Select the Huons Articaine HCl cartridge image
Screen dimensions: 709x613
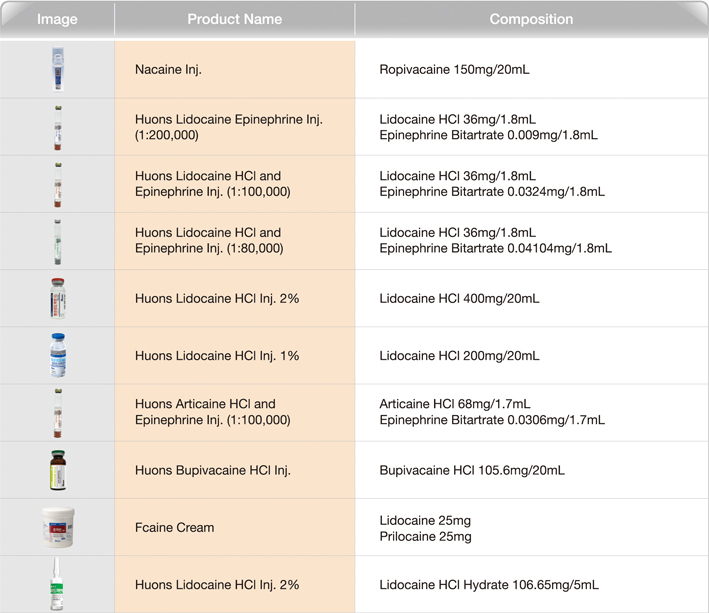pyautogui.click(x=58, y=412)
